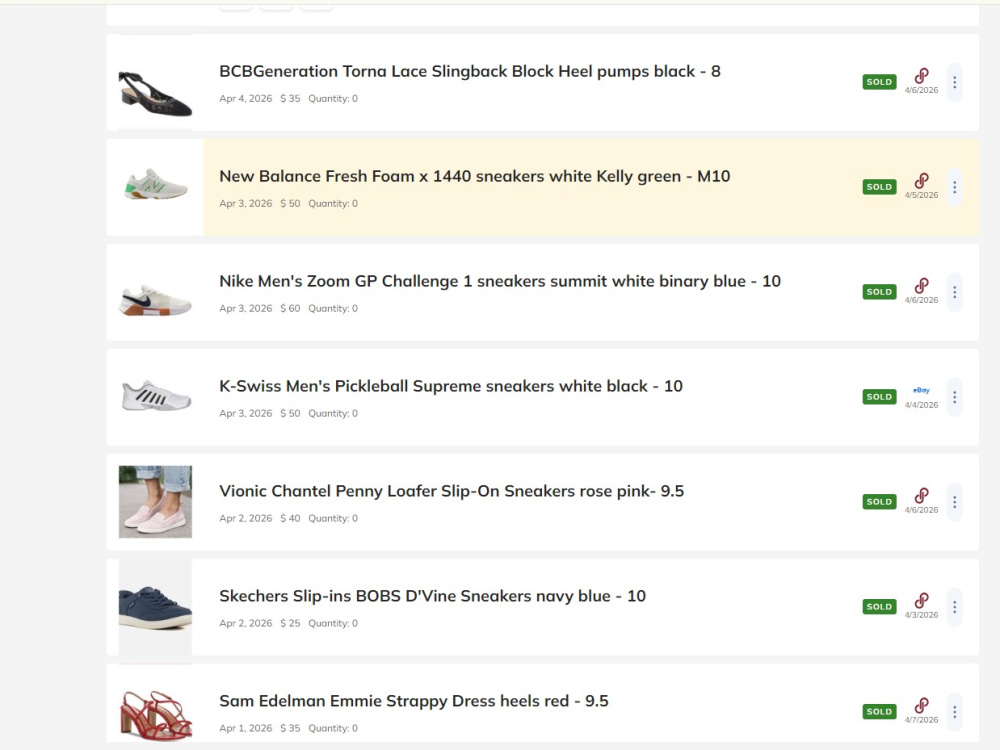This screenshot has height=750, width=1000.
Task: Click Poshmark icon on Vionic Chantel row
Action: pyautogui.click(x=921, y=496)
